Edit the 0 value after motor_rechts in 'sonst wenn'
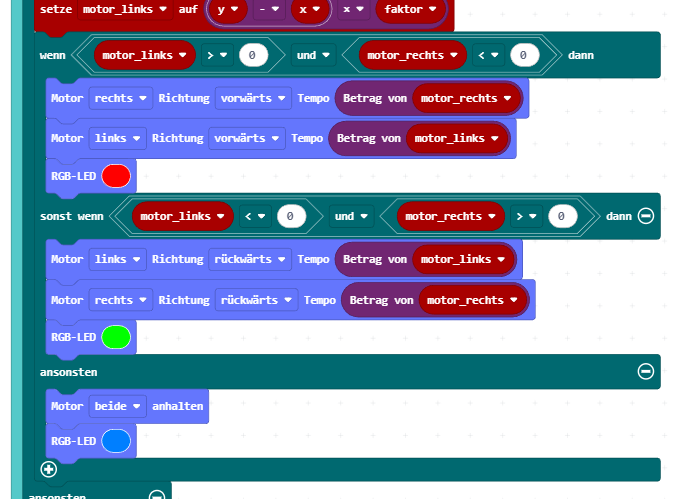The width and height of the screenshot is (675, 499). tap(562, 216)
